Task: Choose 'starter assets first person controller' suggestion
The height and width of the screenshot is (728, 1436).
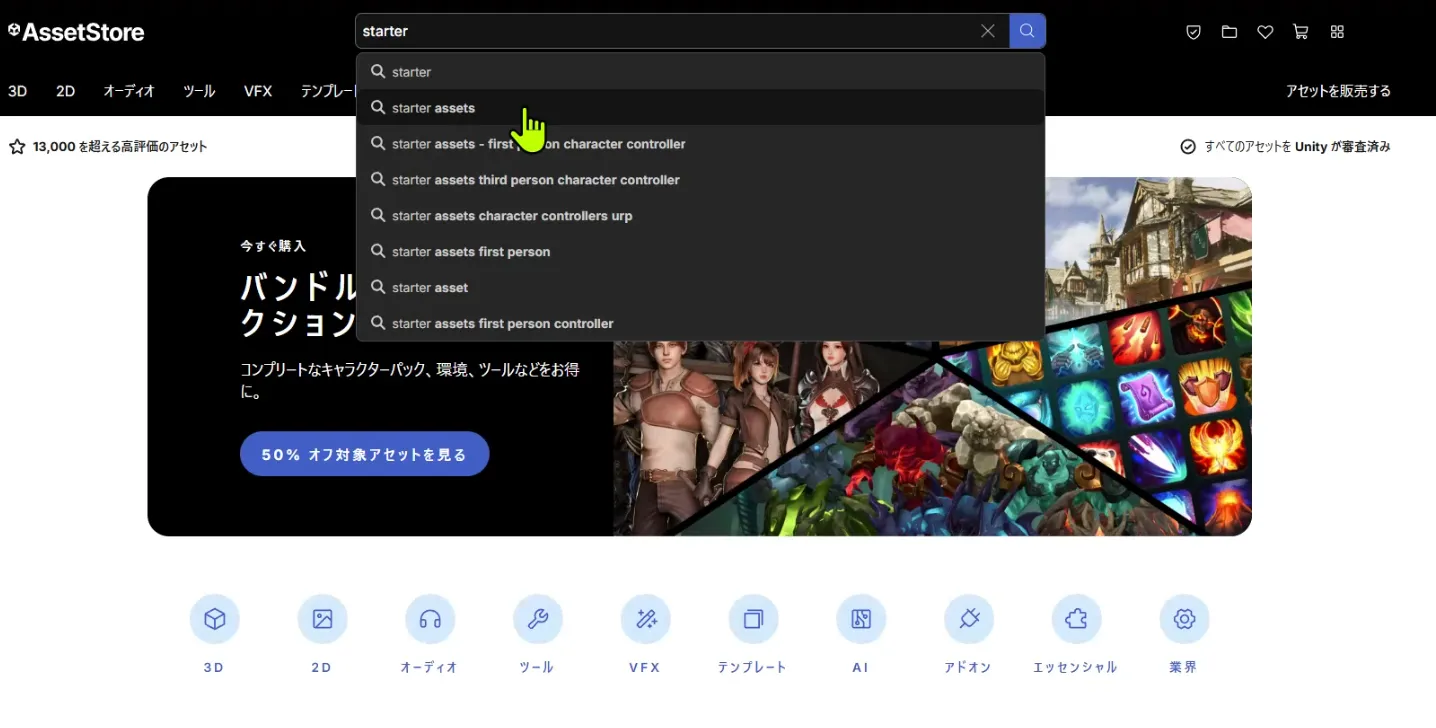Action: click(x=503, y=324)
